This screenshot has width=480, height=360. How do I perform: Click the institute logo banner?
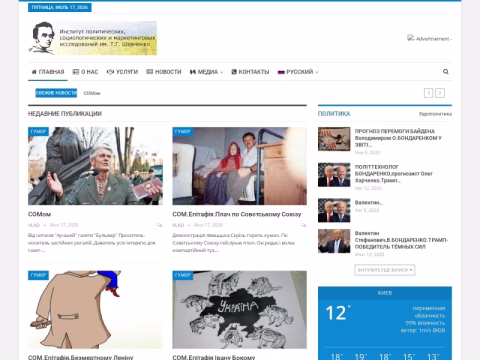92,38
